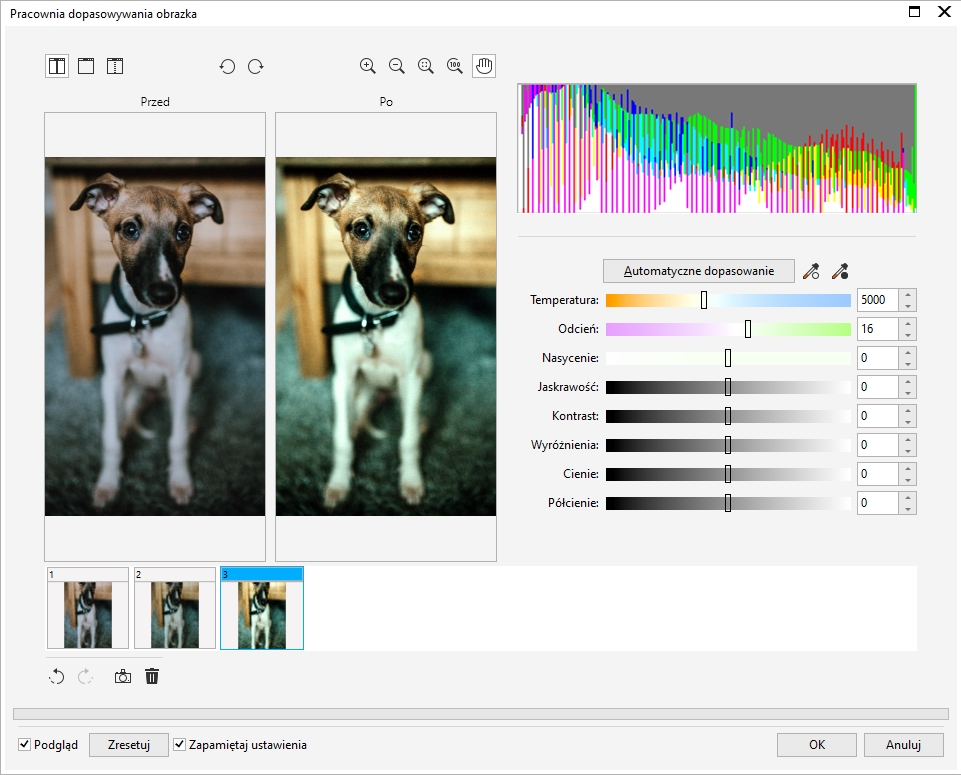The width and height of the screenshot is (961, 775).
Task: Increase Nasycenie value with up arrow
Action: point(907,353)
